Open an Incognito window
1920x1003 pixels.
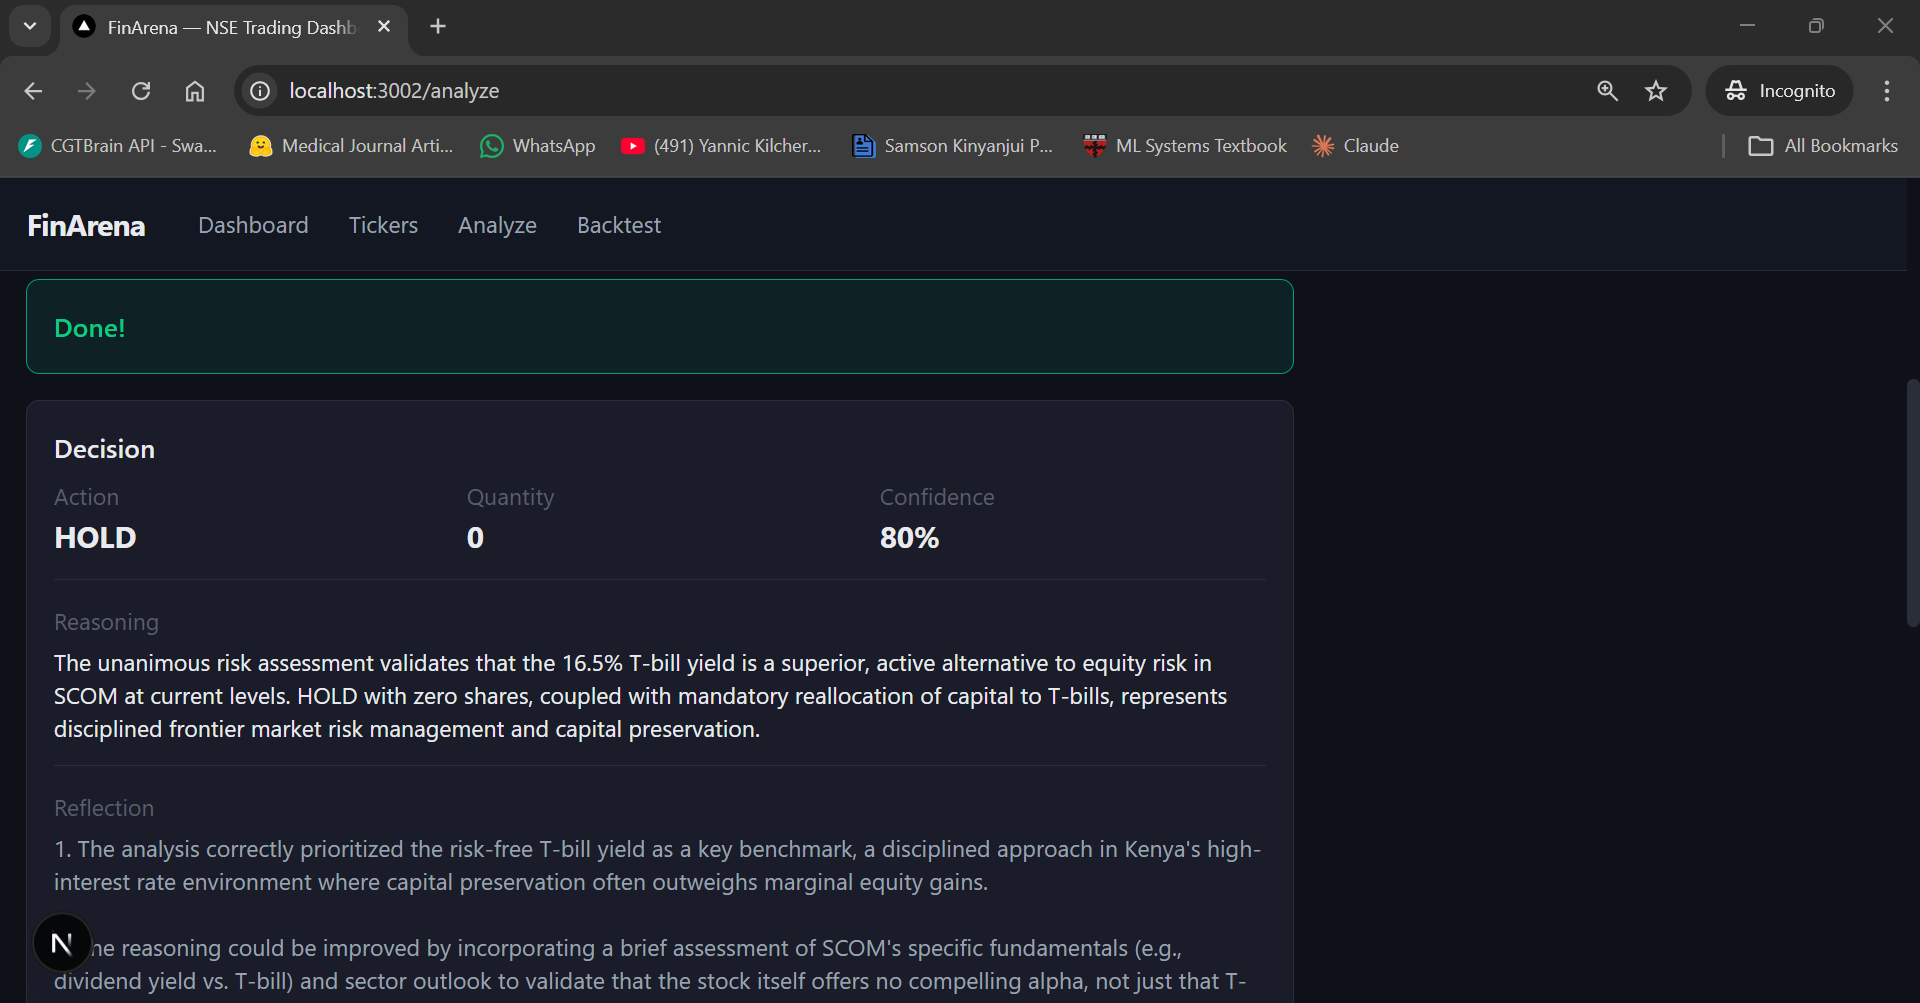(1781, 90)
